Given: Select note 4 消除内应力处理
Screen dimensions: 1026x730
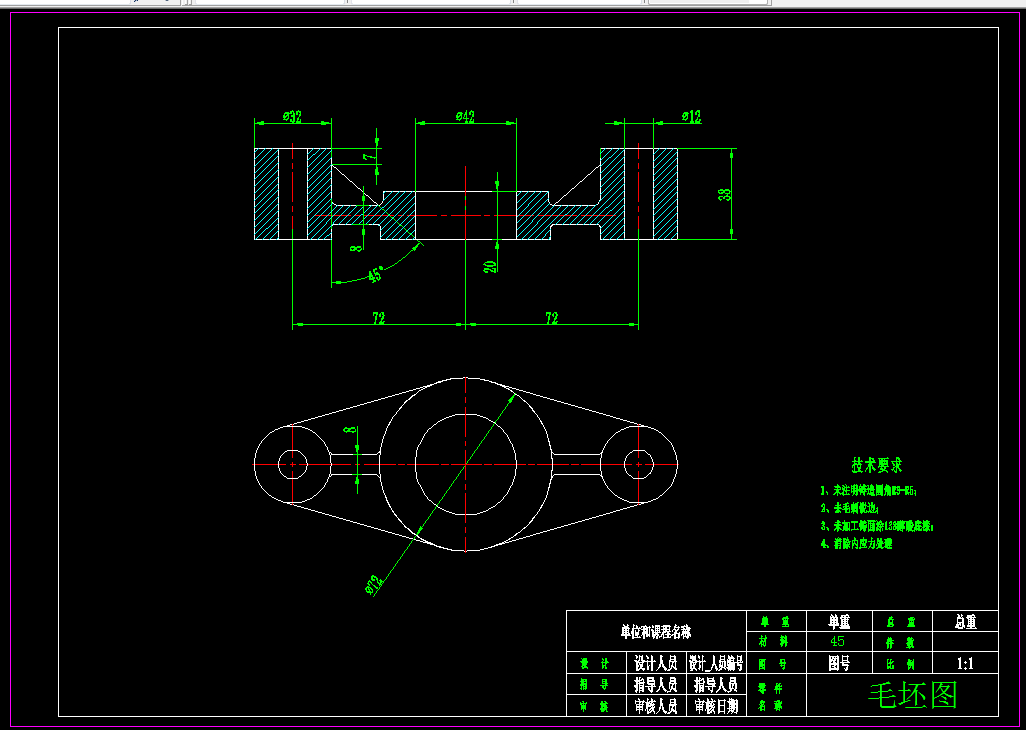Looking at the screenshot, I should point(856,543).
